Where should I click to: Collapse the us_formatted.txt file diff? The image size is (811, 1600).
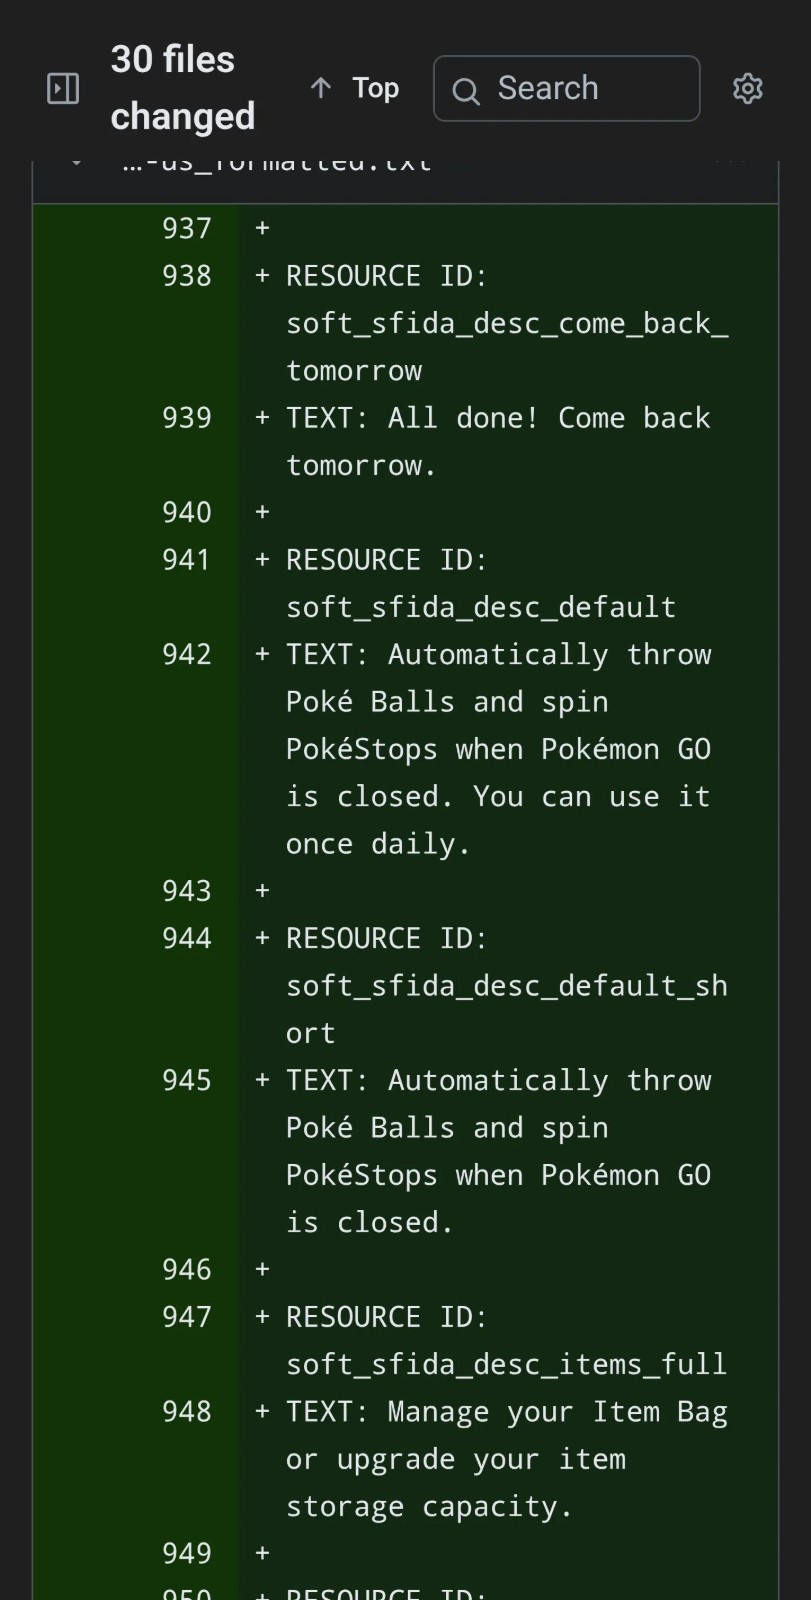tap(76, 164)
